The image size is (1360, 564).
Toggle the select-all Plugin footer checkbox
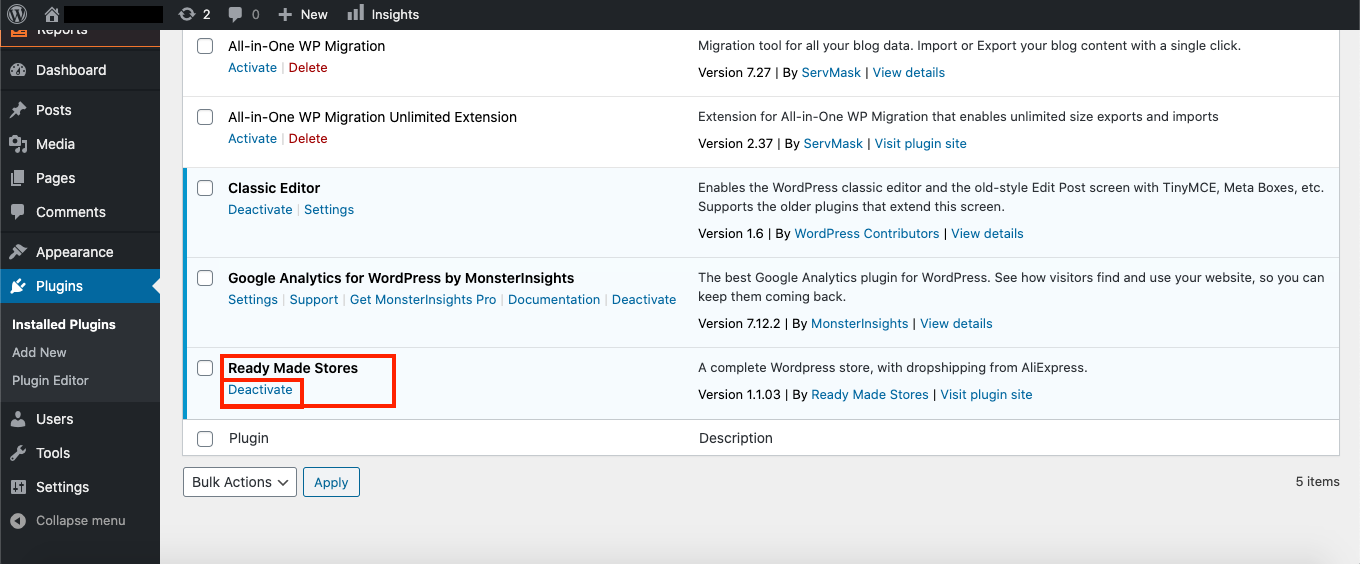(x=205, y=438)
